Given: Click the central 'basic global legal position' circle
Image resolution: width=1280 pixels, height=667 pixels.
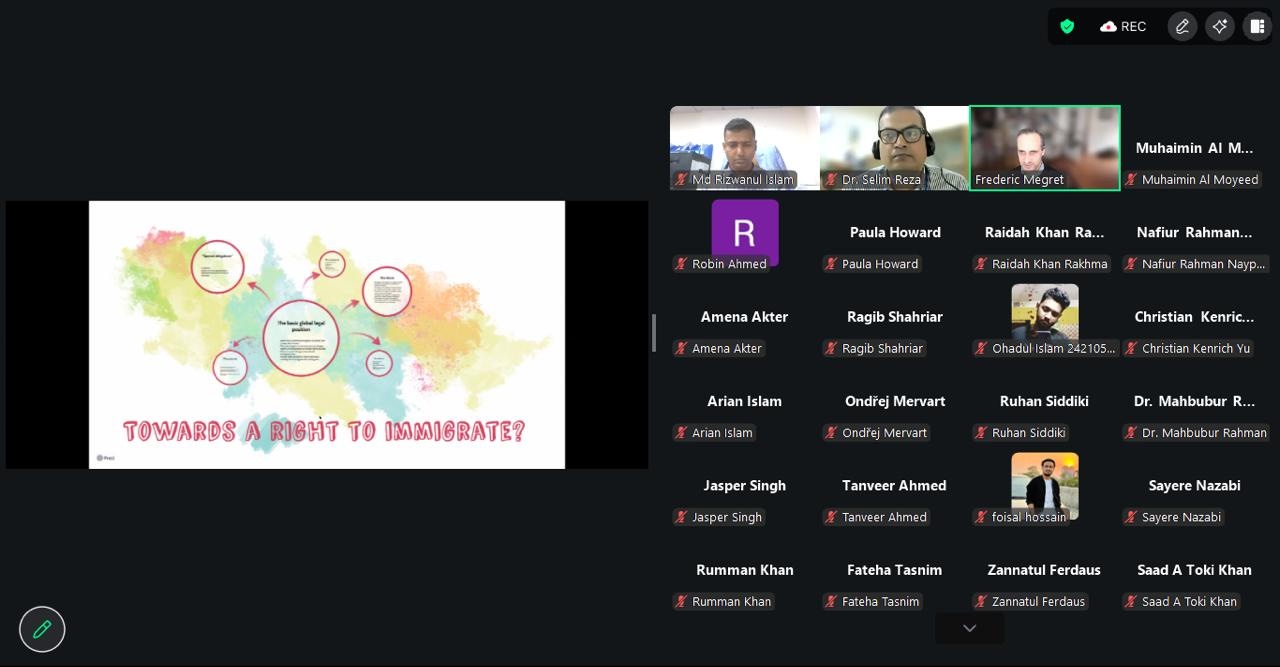Looking at the screenshot, I should pos(301,337).
